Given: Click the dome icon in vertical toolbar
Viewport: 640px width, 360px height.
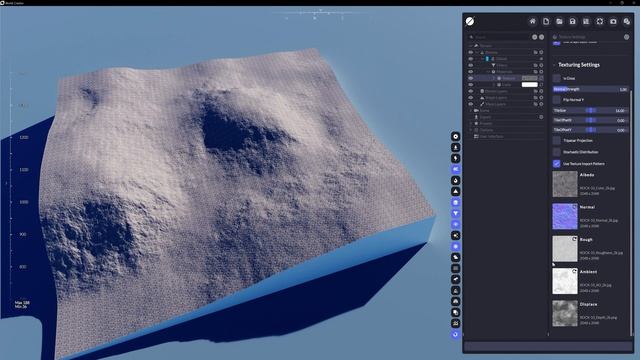Looking at the screenshot, I should 456,302.
